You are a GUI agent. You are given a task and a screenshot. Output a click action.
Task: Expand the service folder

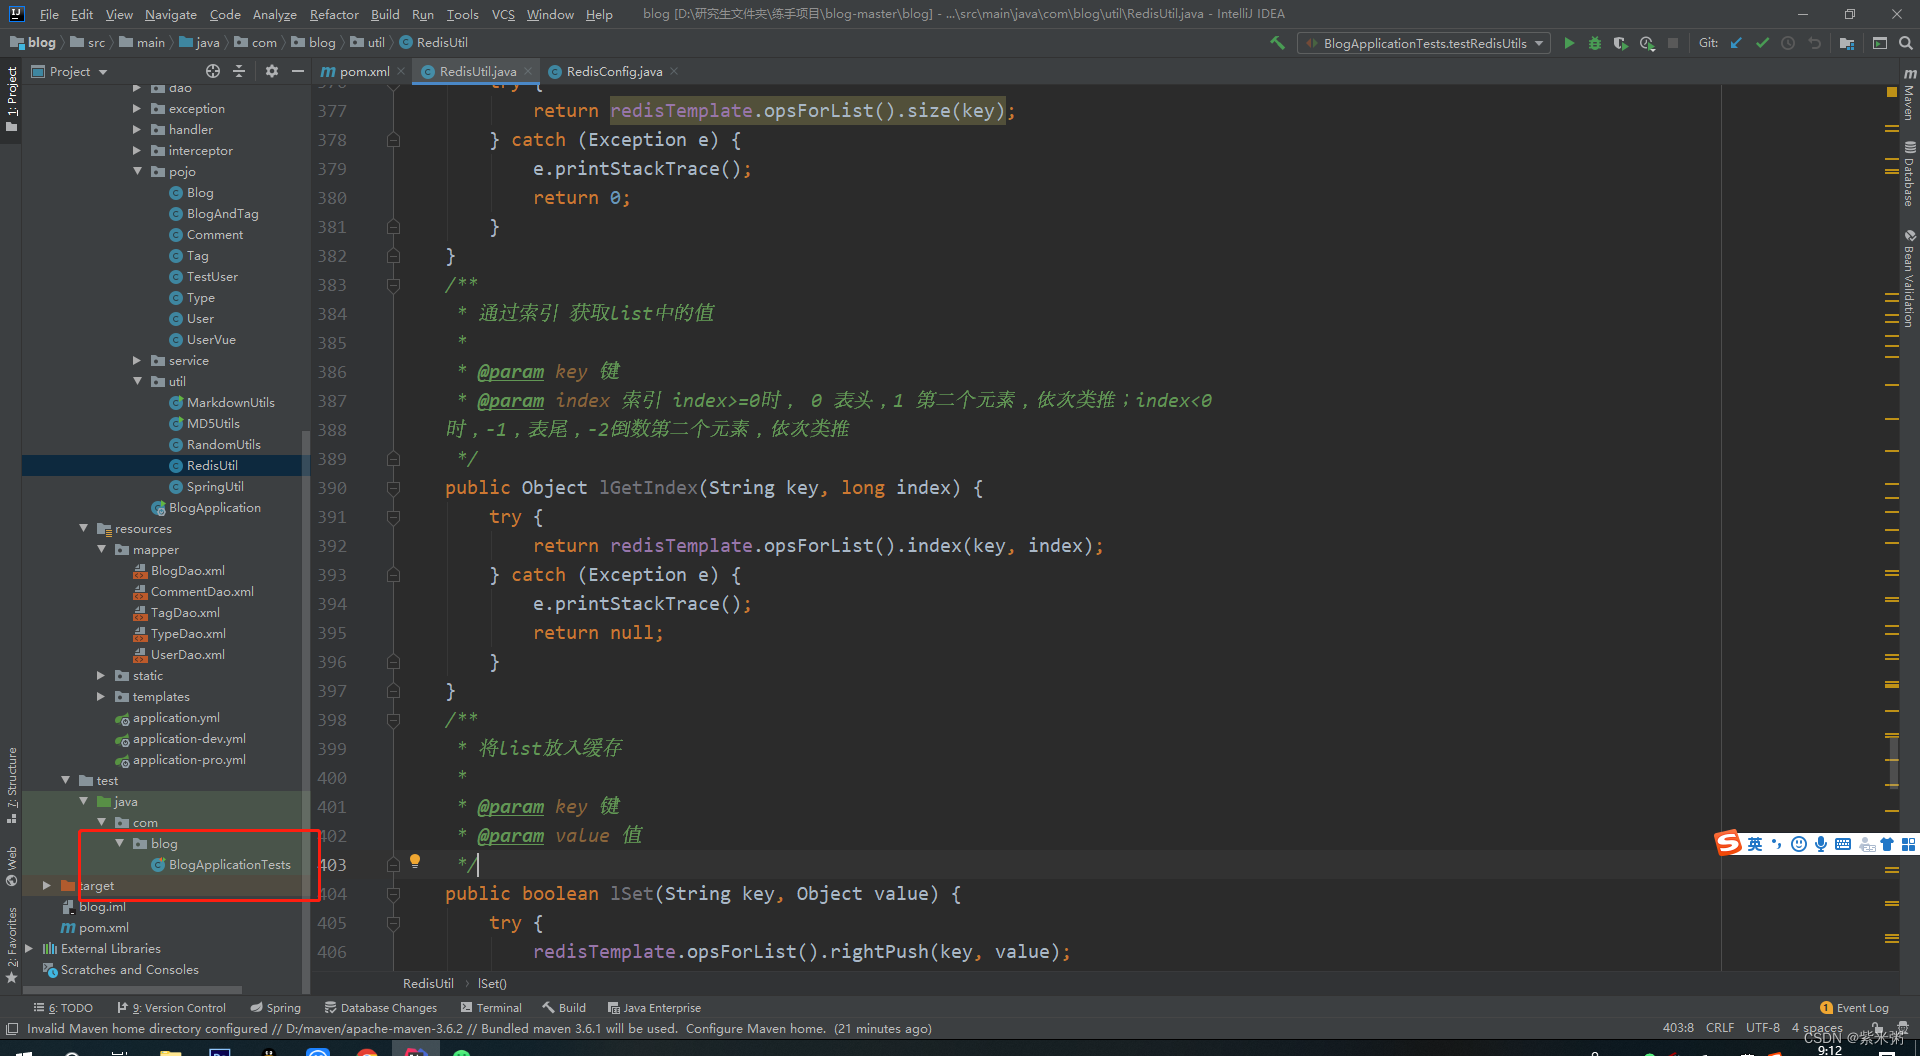pos(137,361)
